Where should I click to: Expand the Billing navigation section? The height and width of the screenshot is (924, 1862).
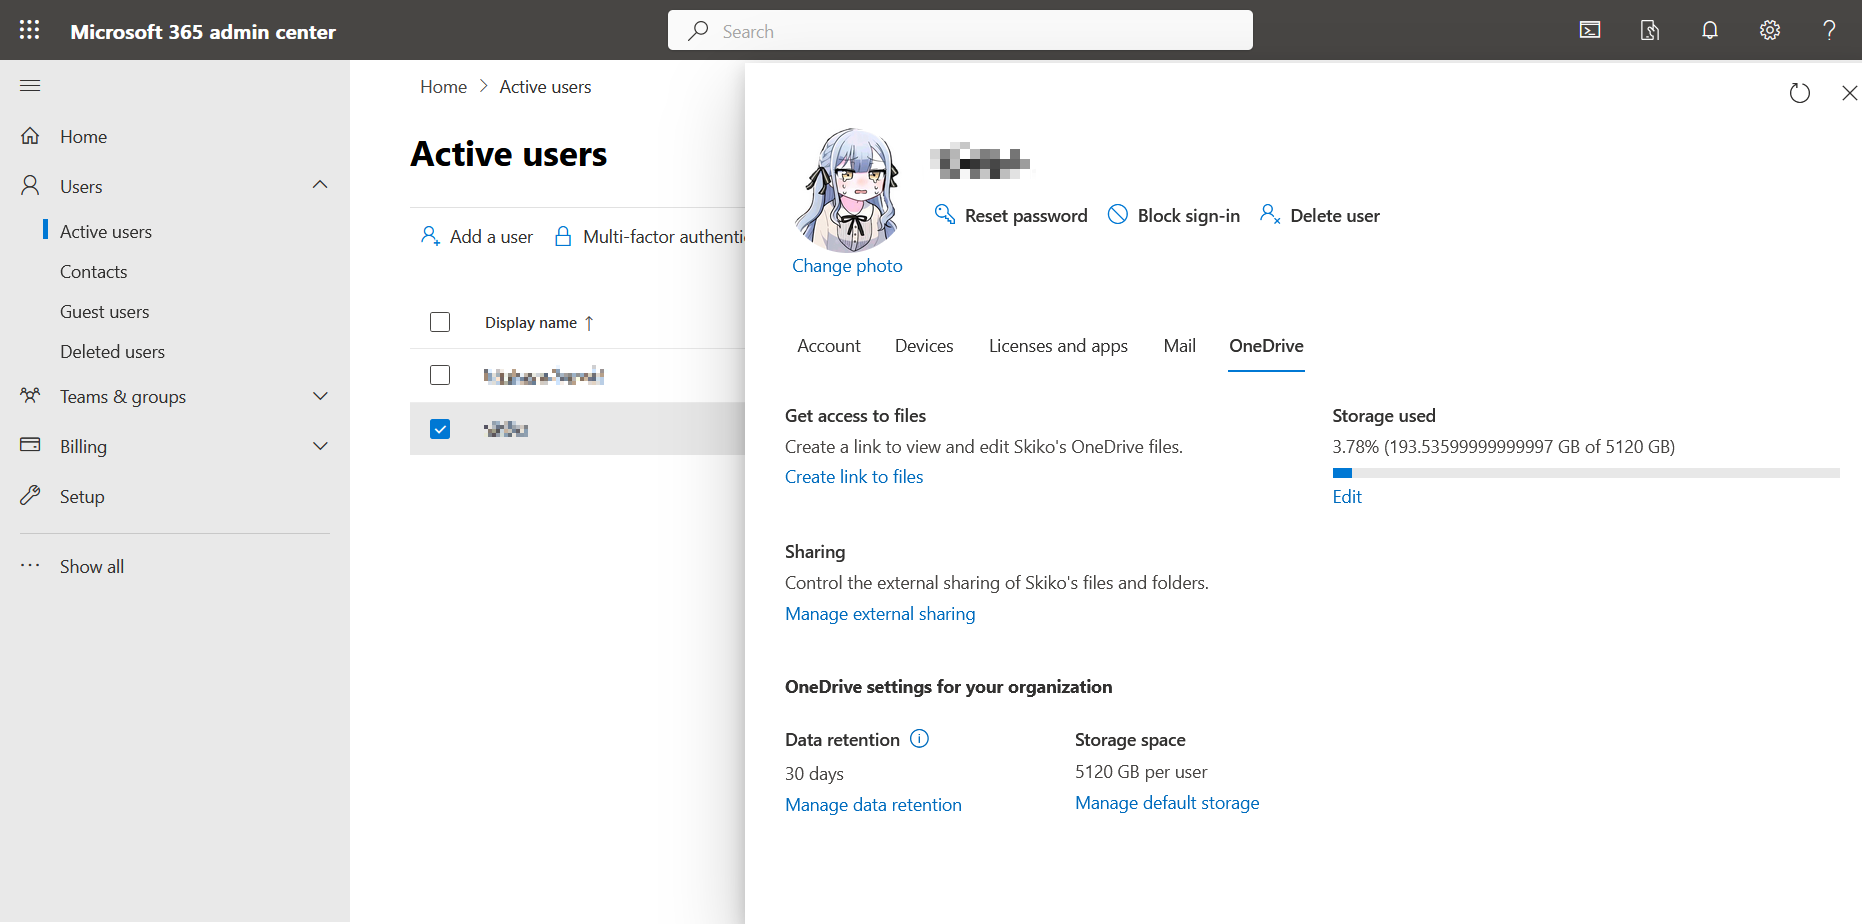pos(320,447)
